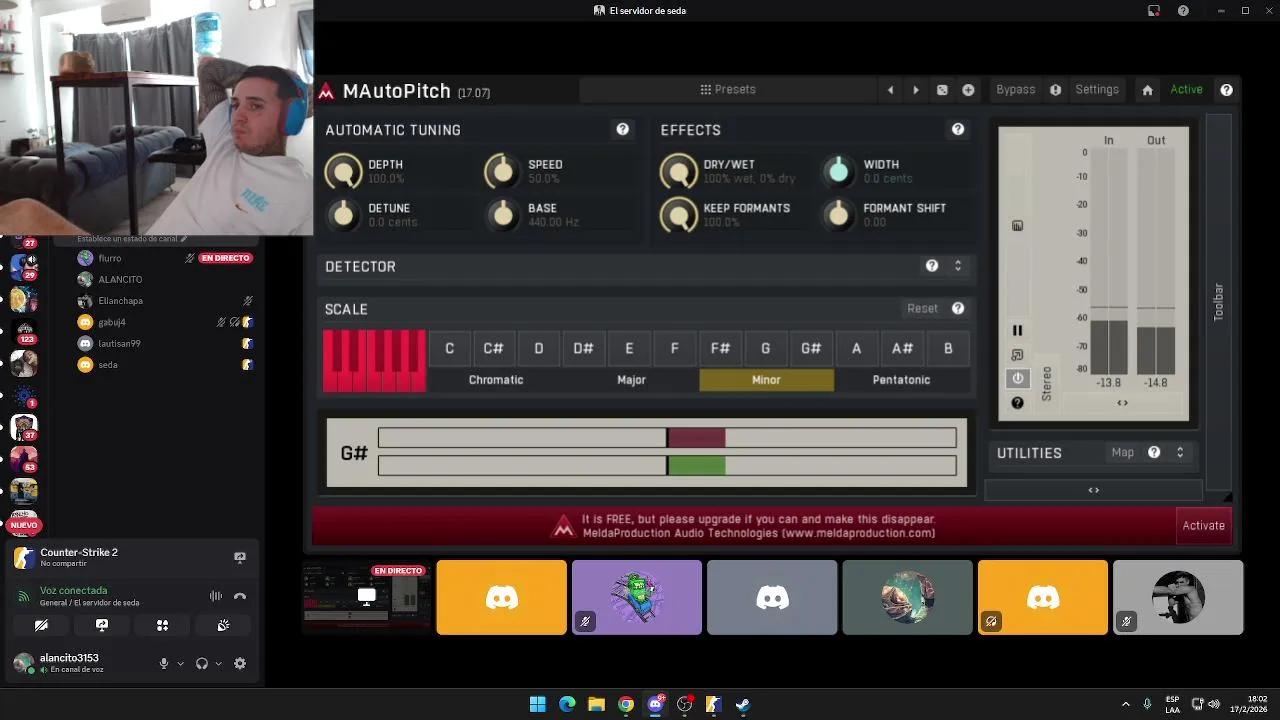This screenshot has width=1280, height=720.
Task: Open the Presets menu in MAutoPitch
Action: coord(727,90)
